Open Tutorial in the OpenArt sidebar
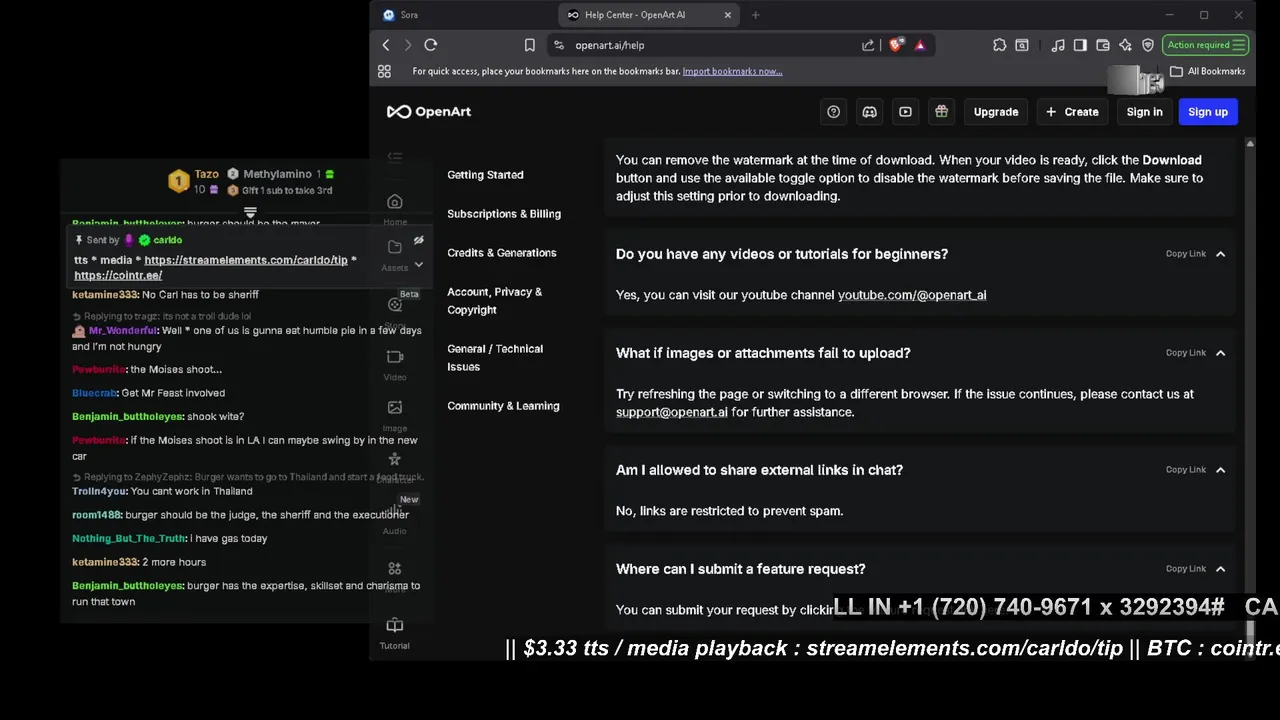 [395, 634]
